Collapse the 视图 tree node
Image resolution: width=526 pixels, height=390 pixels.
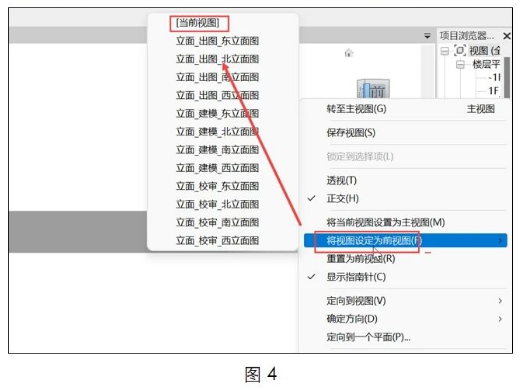pos(444,51)
